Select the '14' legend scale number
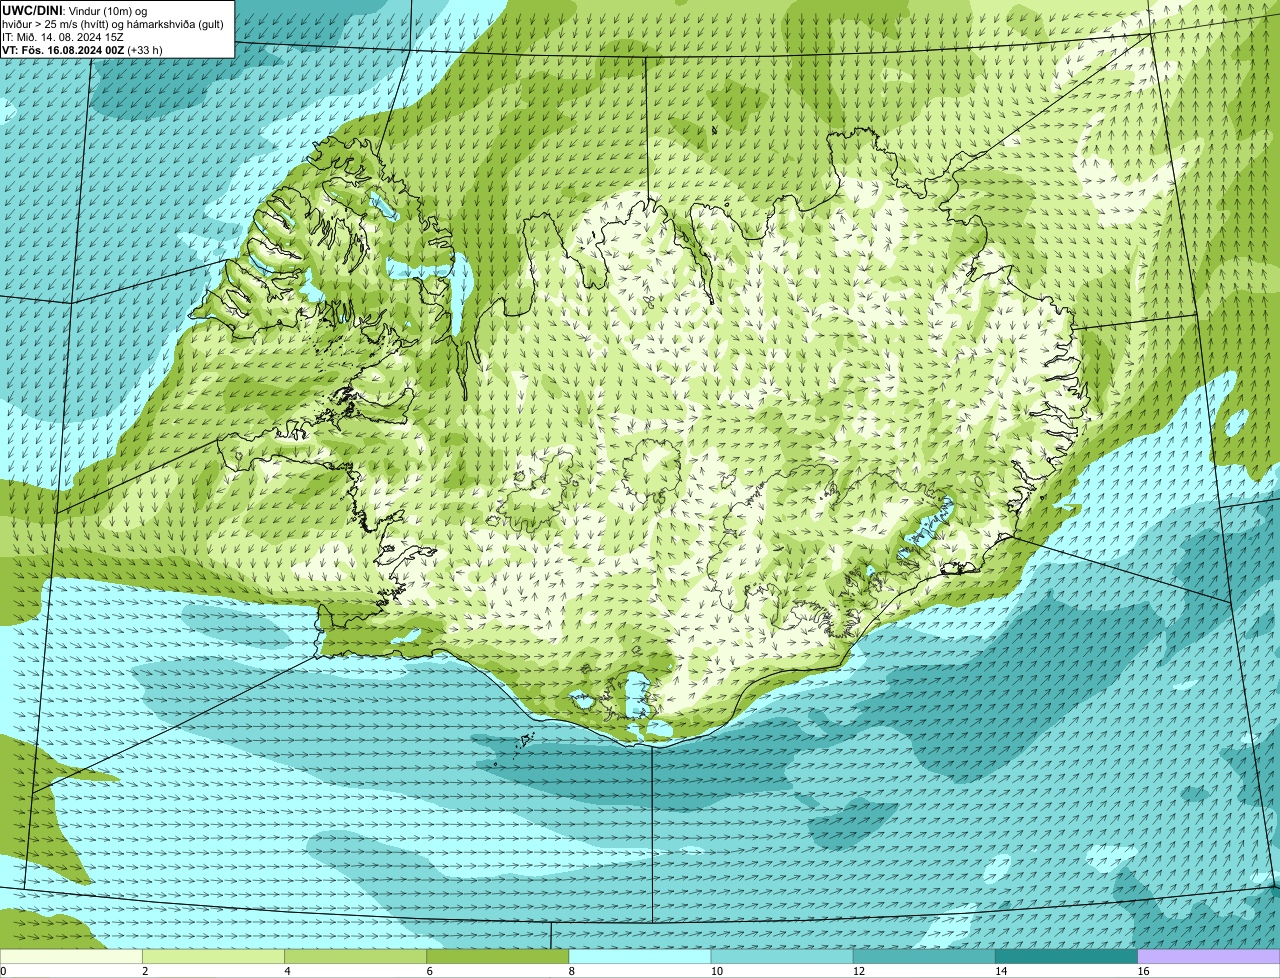Viewport: 1280px width, 978px height. [1001, 971]
